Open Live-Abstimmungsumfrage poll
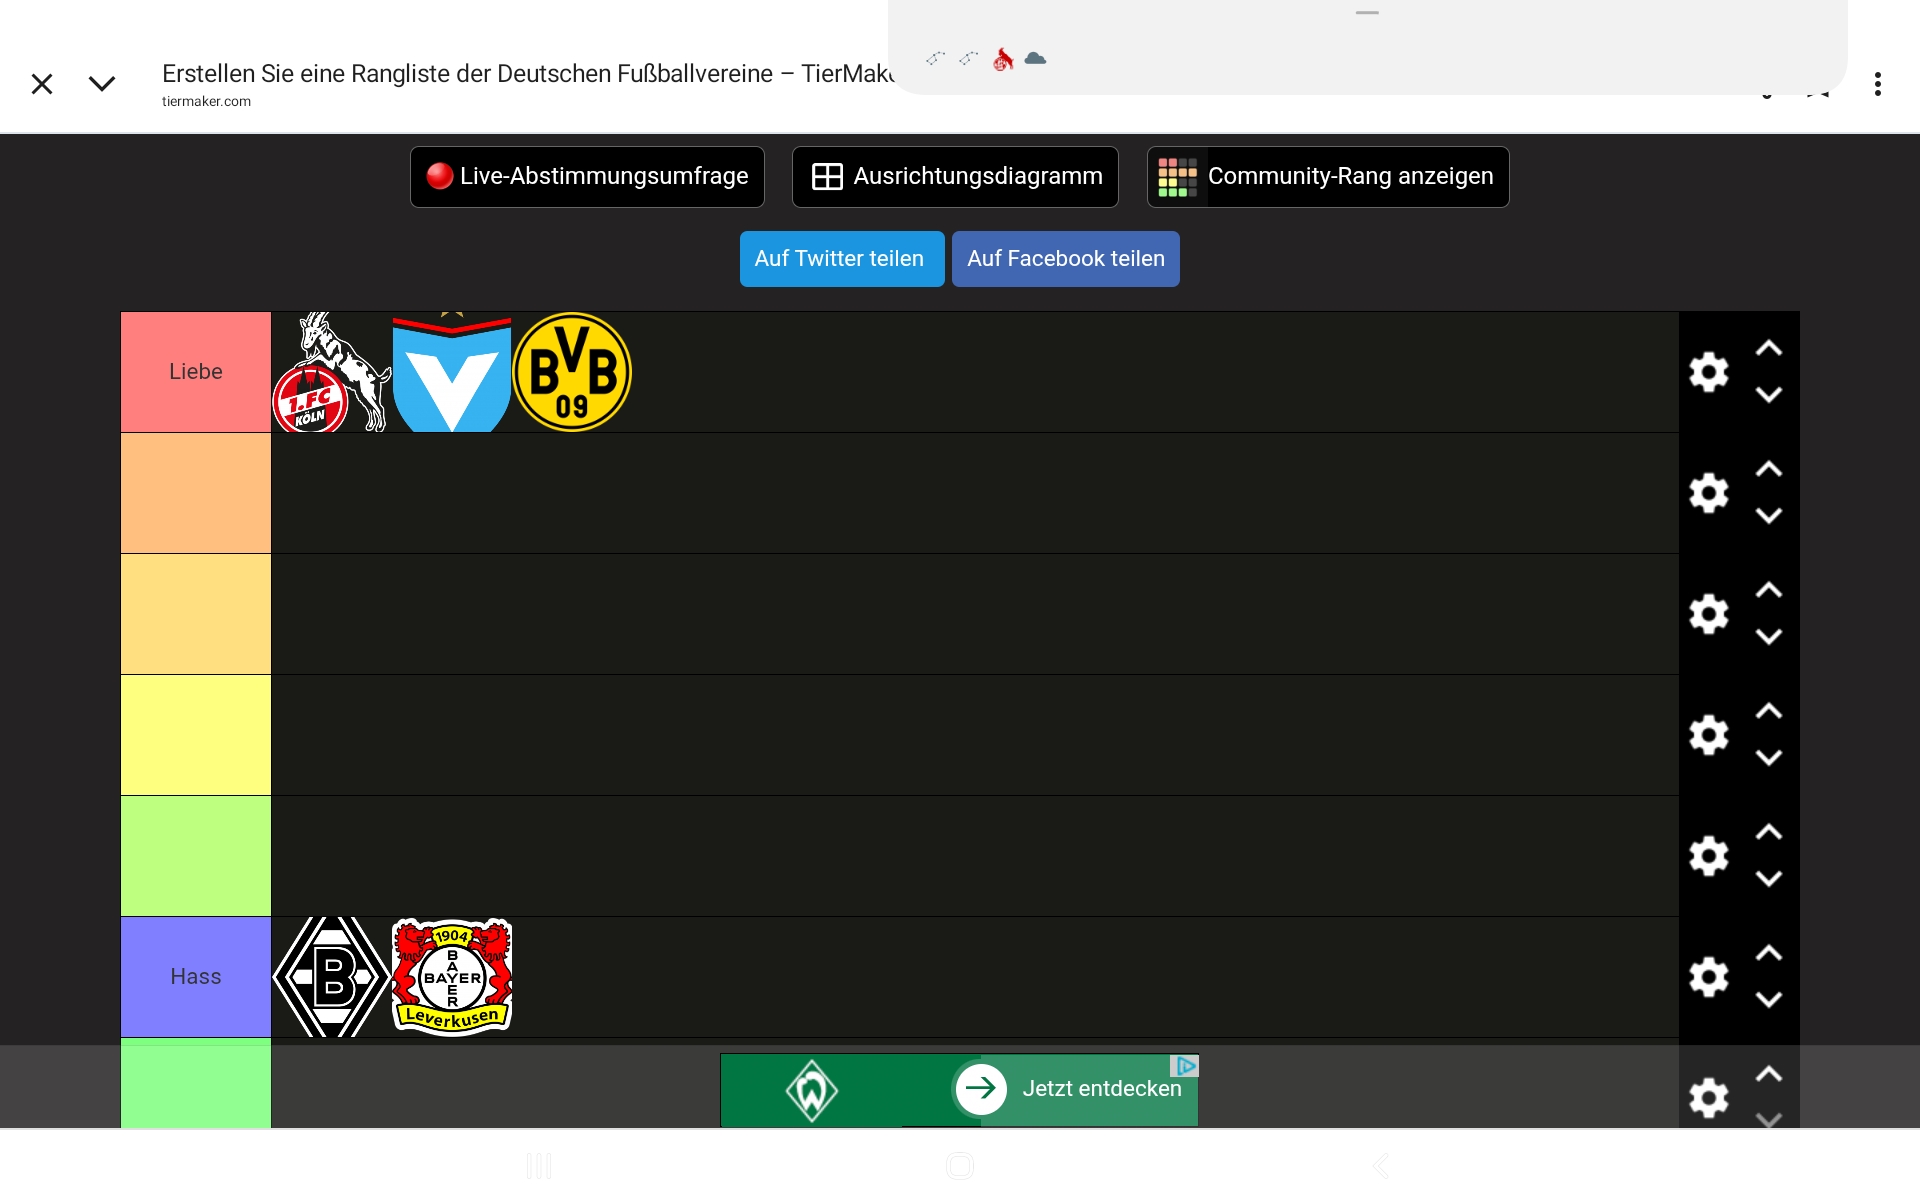This screenshot has height=1200, width=1920. click(587, 177)
